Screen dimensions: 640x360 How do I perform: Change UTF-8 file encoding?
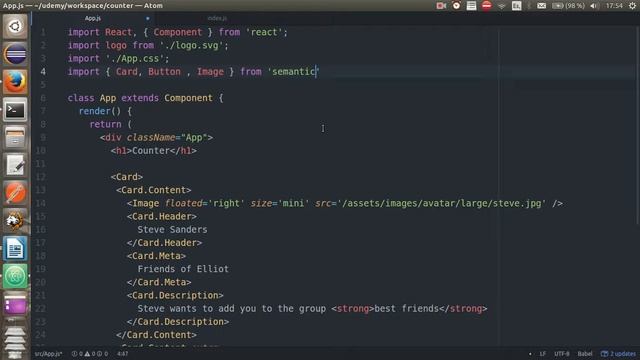(562, 354)
